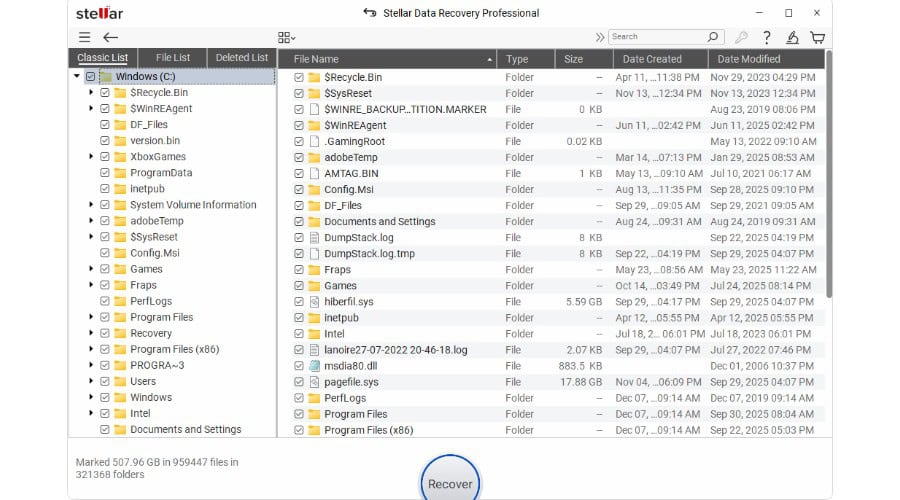Click the double chevron beside search
900x500 pixels.
pos(599,37)
